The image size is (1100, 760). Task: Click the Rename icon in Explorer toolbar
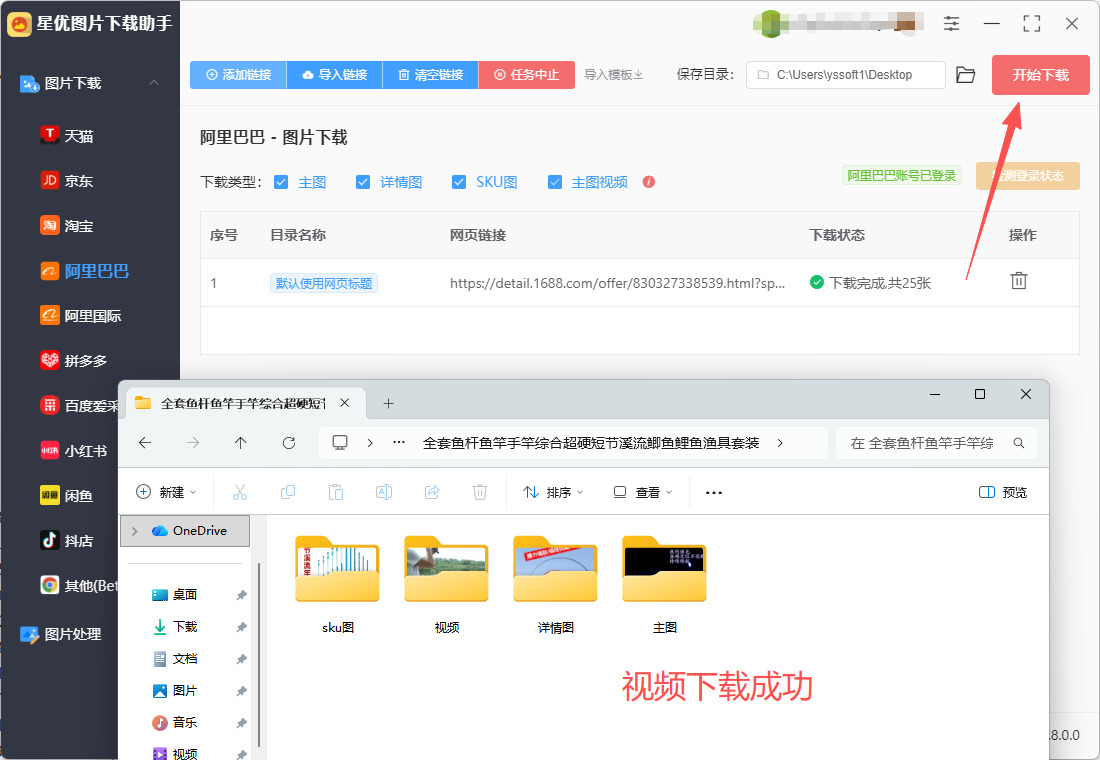[x=384, y=492]
